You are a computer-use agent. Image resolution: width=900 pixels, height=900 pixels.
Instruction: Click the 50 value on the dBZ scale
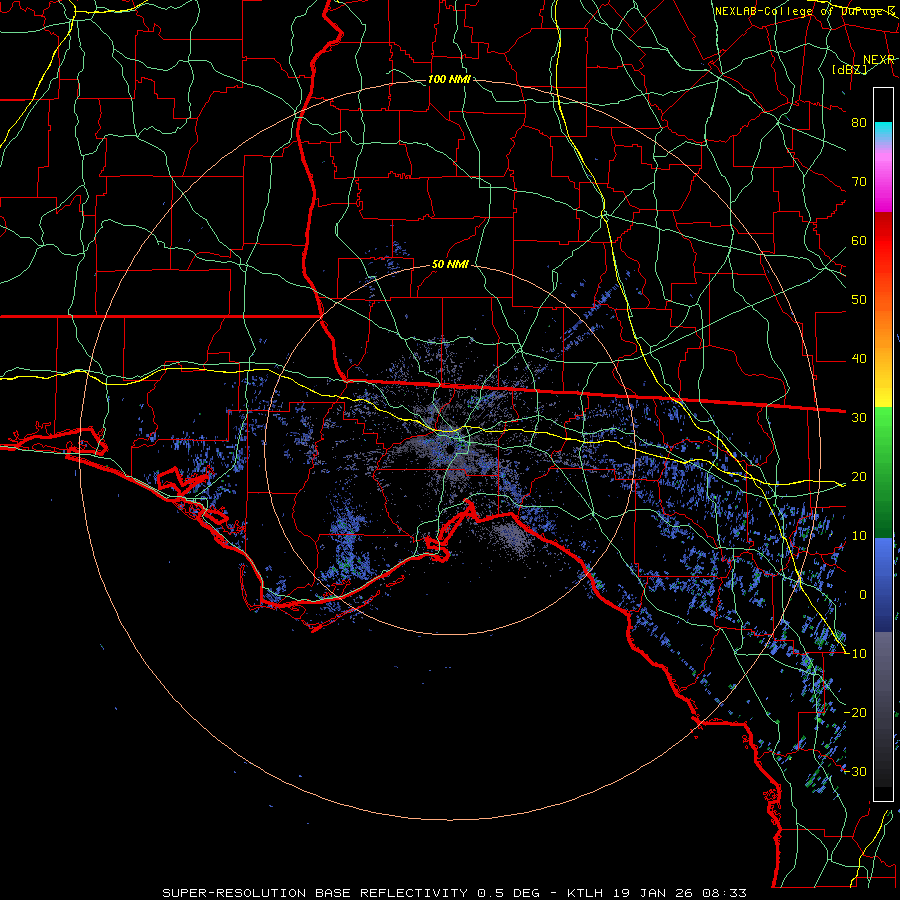859,300
